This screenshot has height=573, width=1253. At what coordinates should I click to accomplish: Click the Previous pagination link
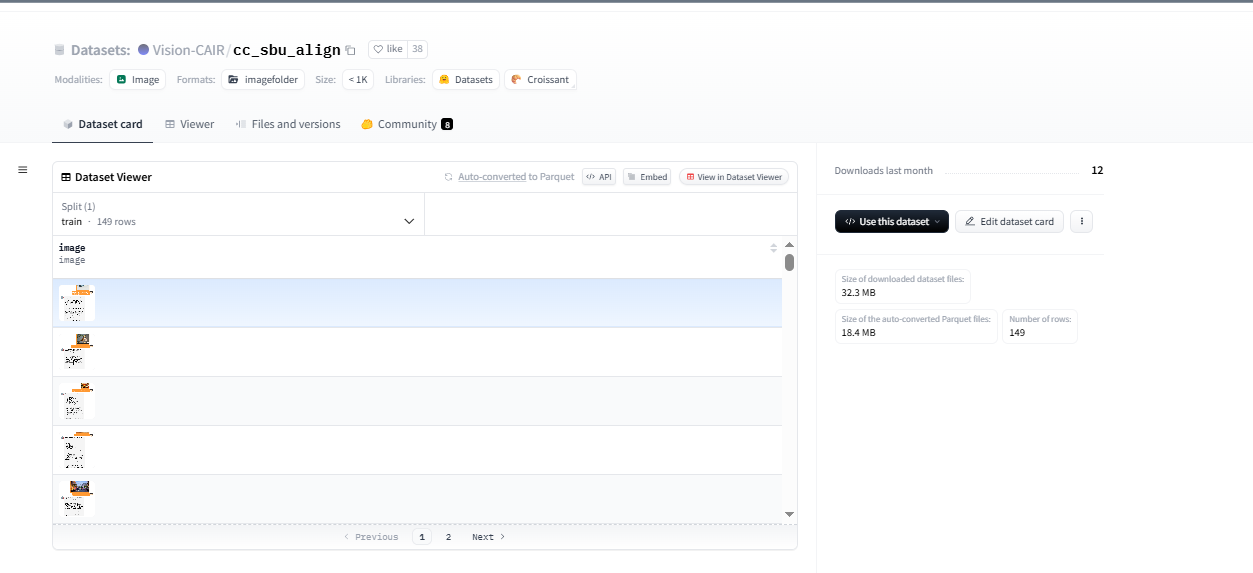(x=371, y=537)
